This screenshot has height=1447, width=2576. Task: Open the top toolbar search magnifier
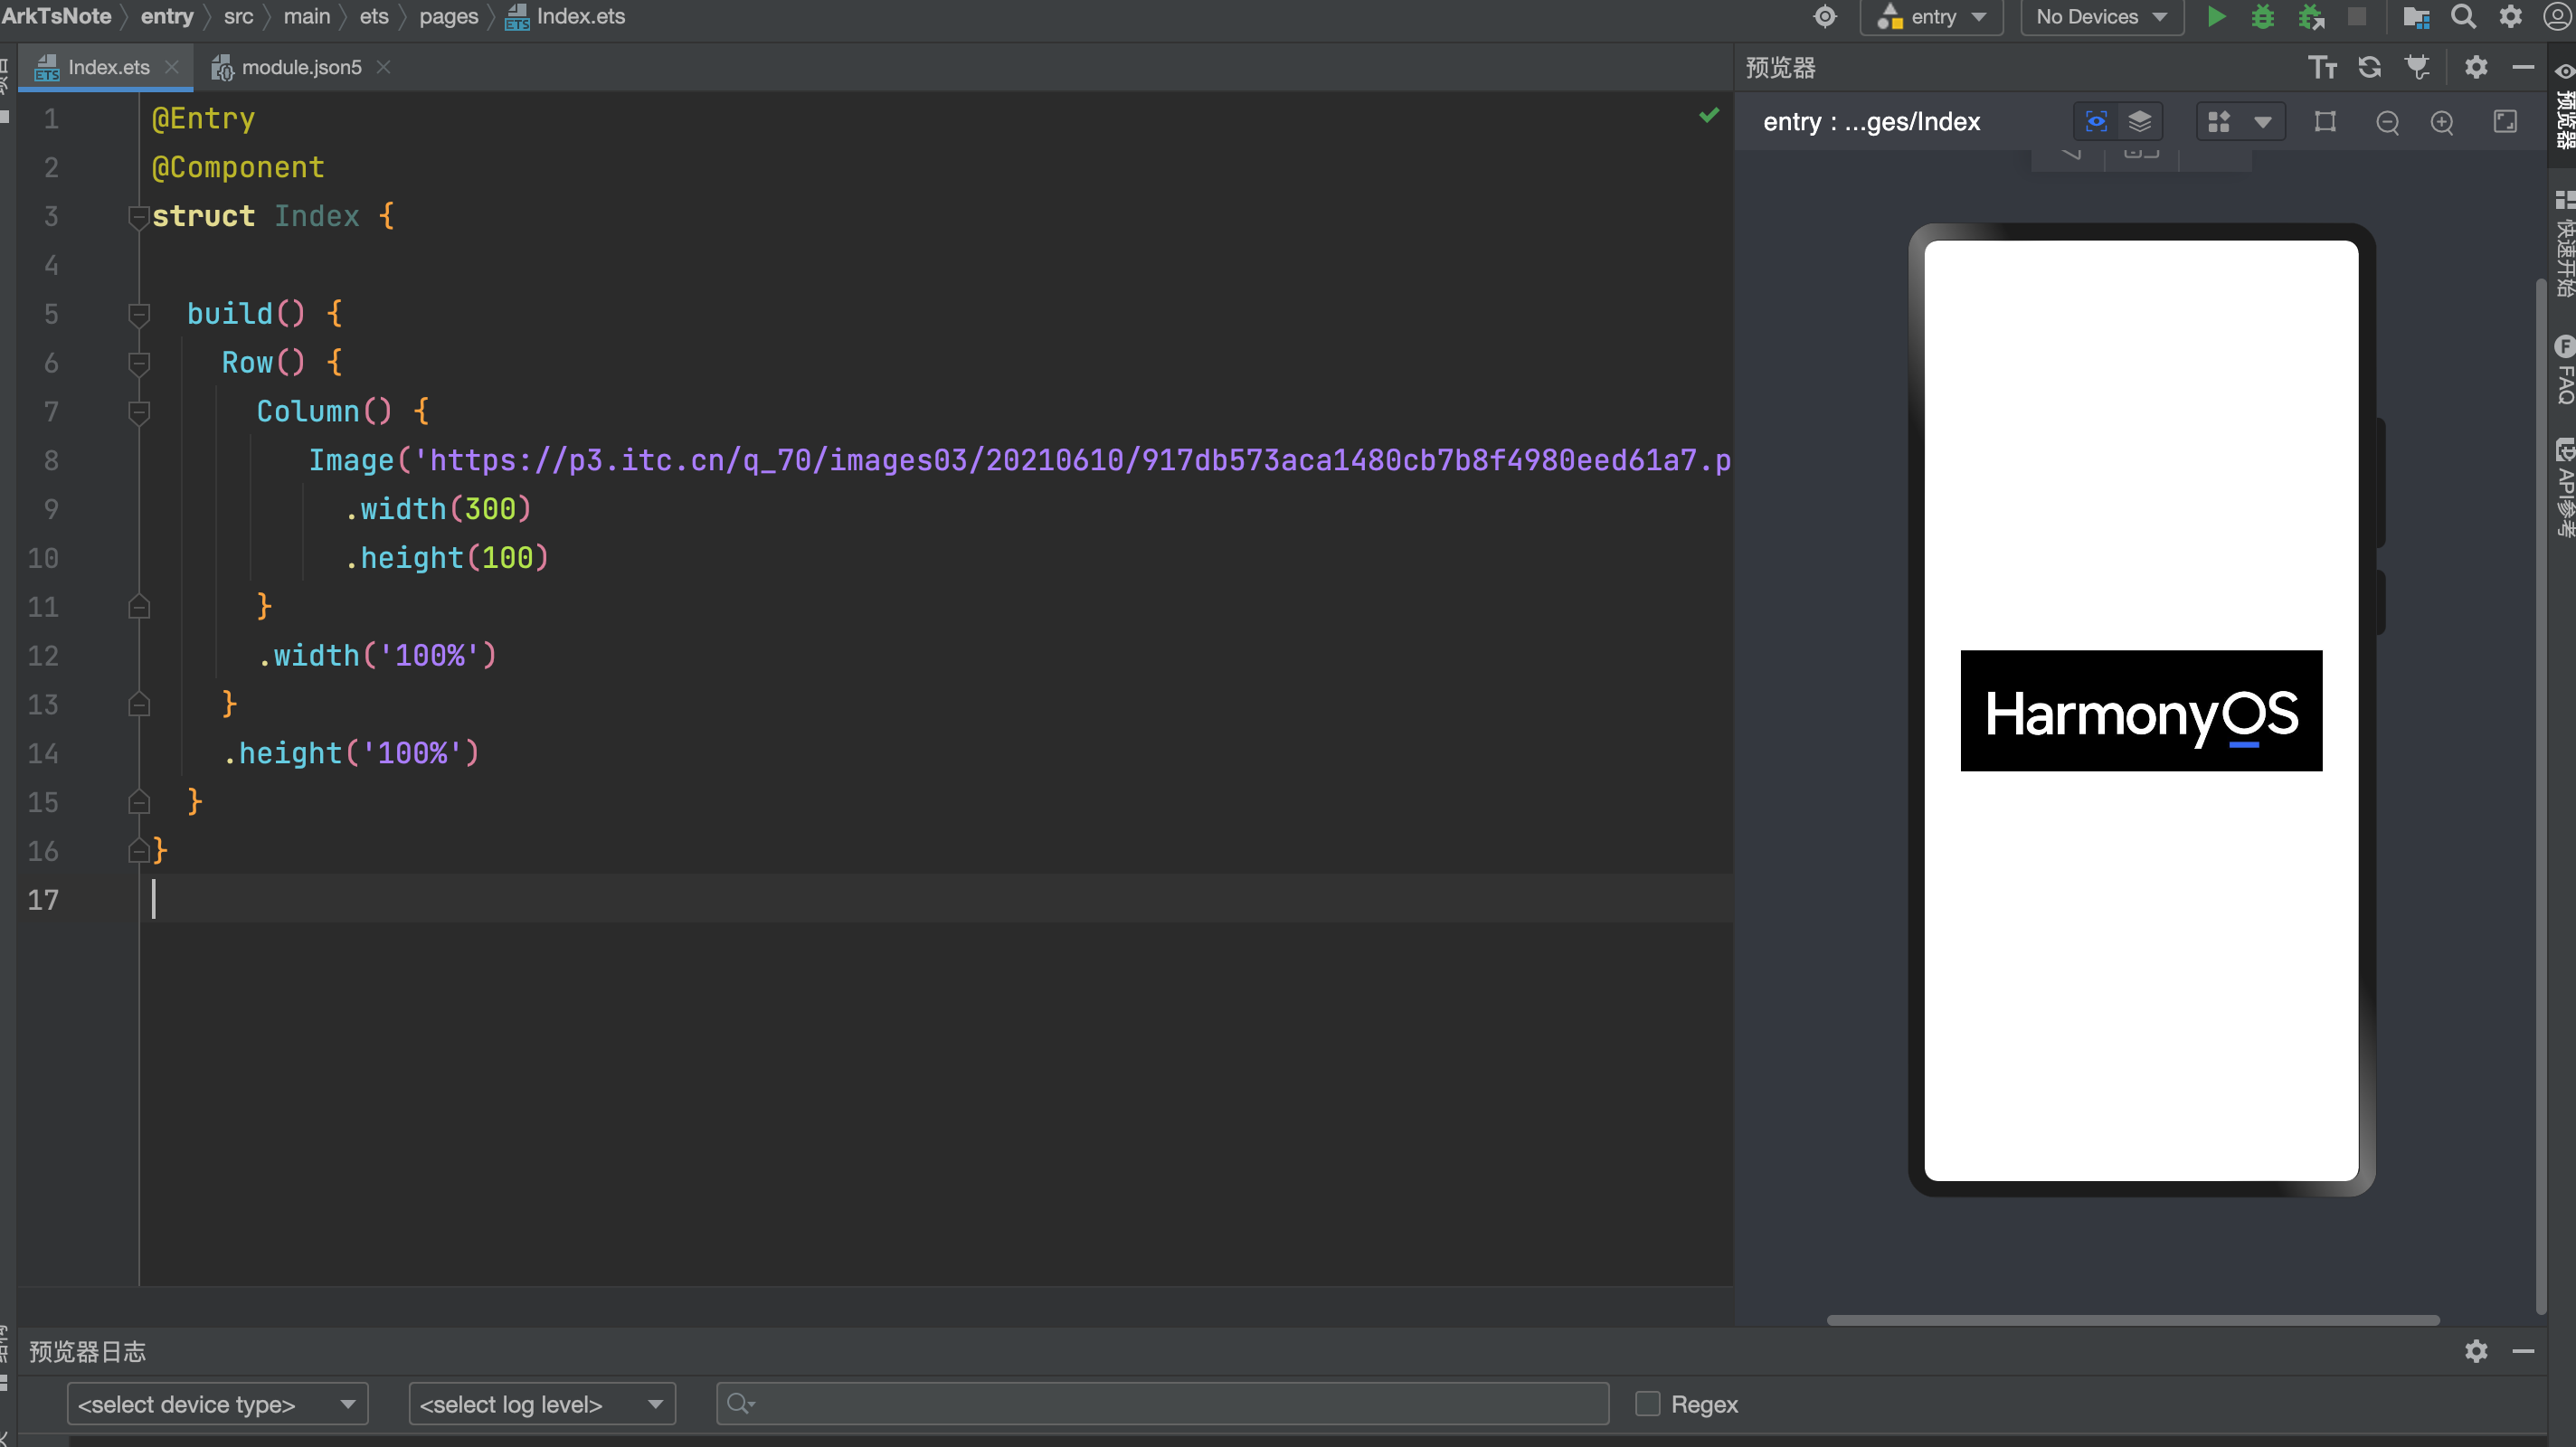click(x=2463, y=17)
